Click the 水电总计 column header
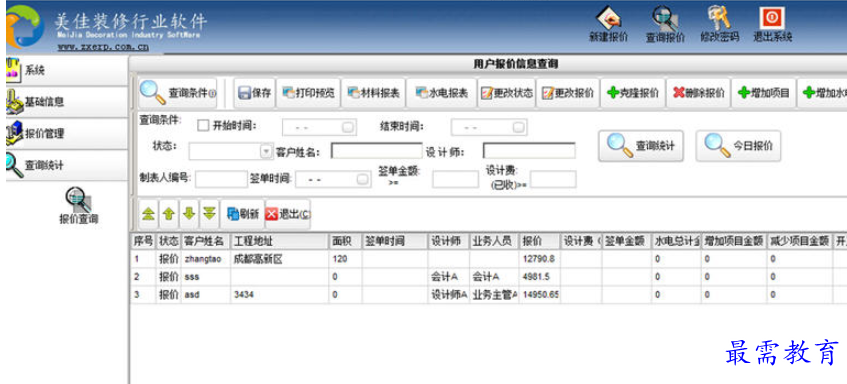847x384 pixels. (676, 241)
